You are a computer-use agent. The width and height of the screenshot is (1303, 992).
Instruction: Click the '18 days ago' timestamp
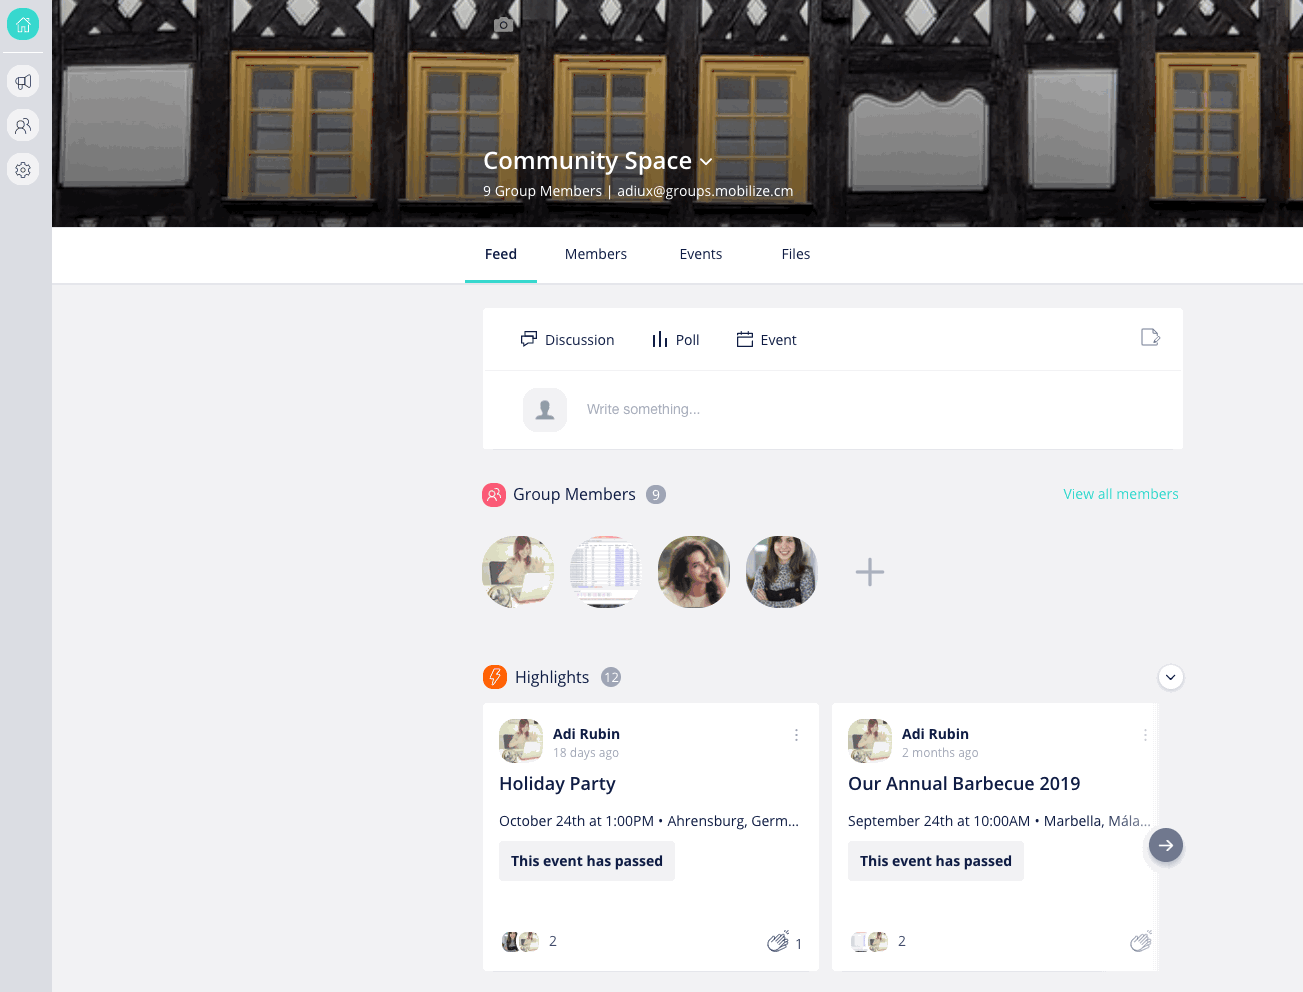click(586, 753)
